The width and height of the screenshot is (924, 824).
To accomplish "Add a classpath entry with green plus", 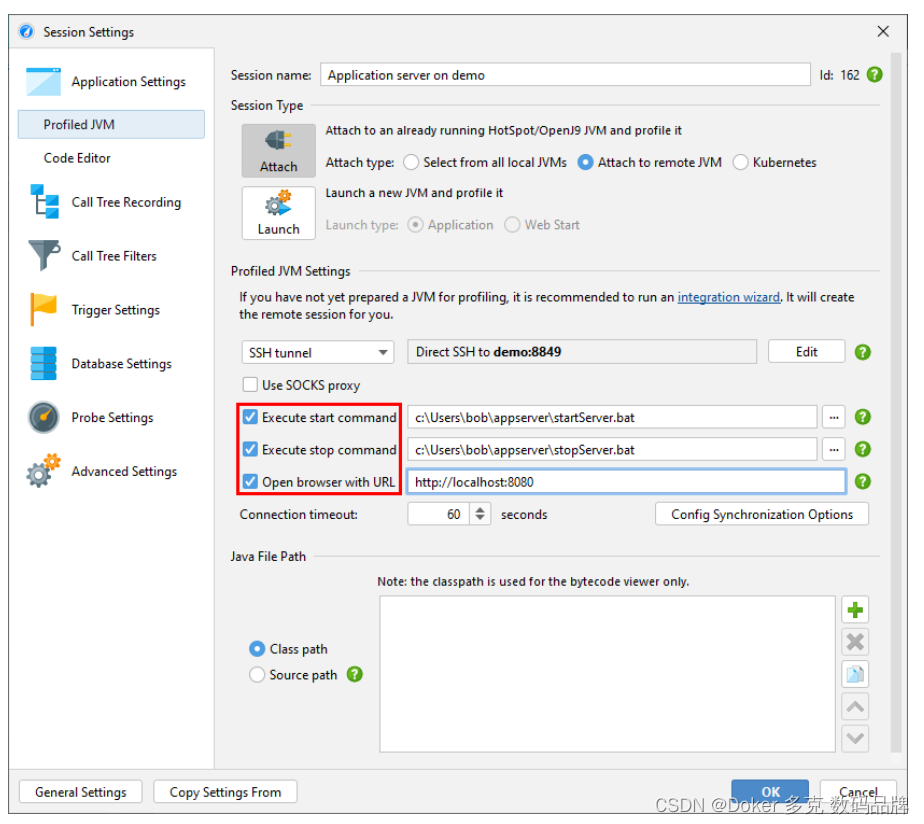I will pos(855,610).
